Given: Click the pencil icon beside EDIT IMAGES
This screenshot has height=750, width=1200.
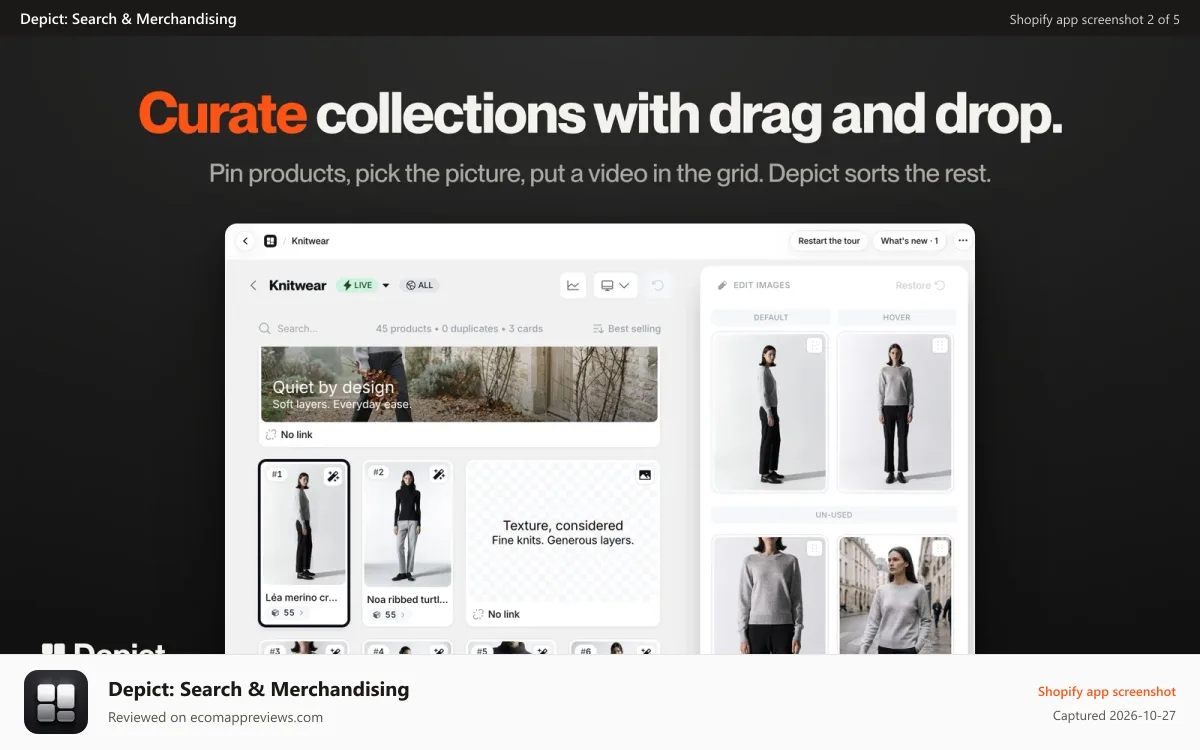Looking at the screenshot, I should [723, 285].
